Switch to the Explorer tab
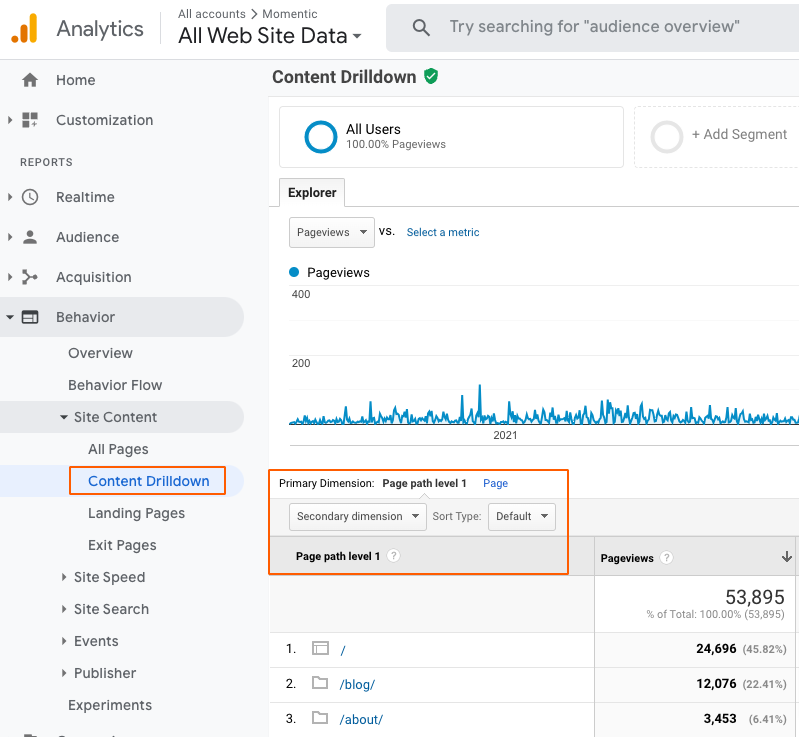 point(312,193)
